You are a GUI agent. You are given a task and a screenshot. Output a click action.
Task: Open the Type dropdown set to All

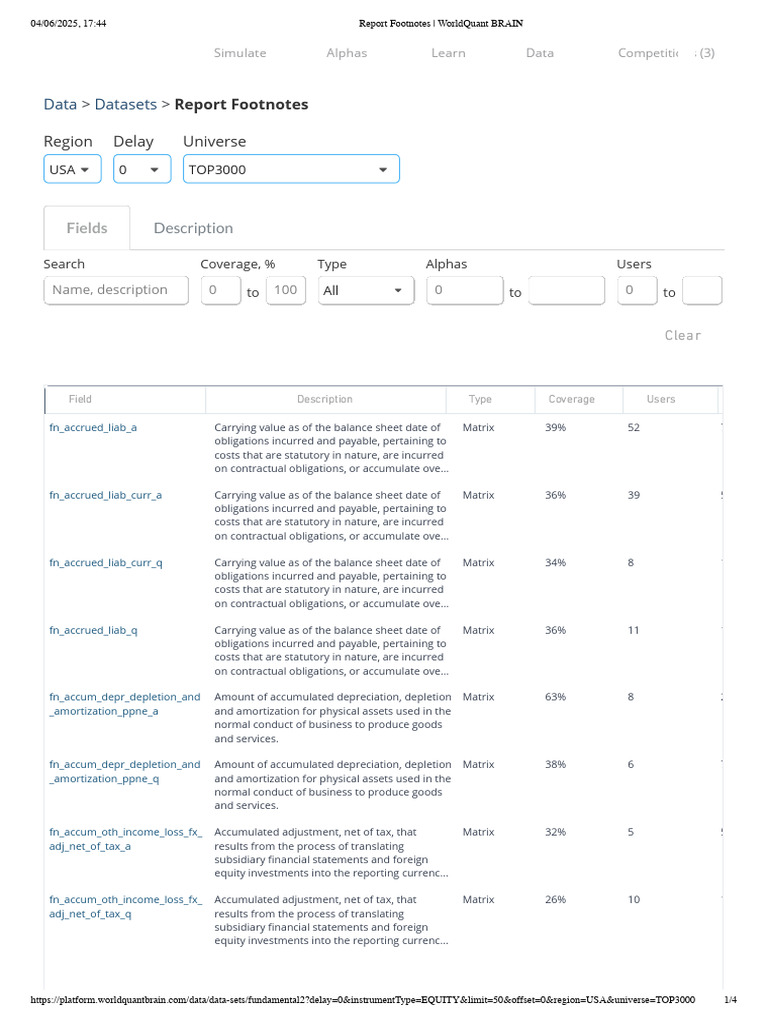click(x=366, y=290)
